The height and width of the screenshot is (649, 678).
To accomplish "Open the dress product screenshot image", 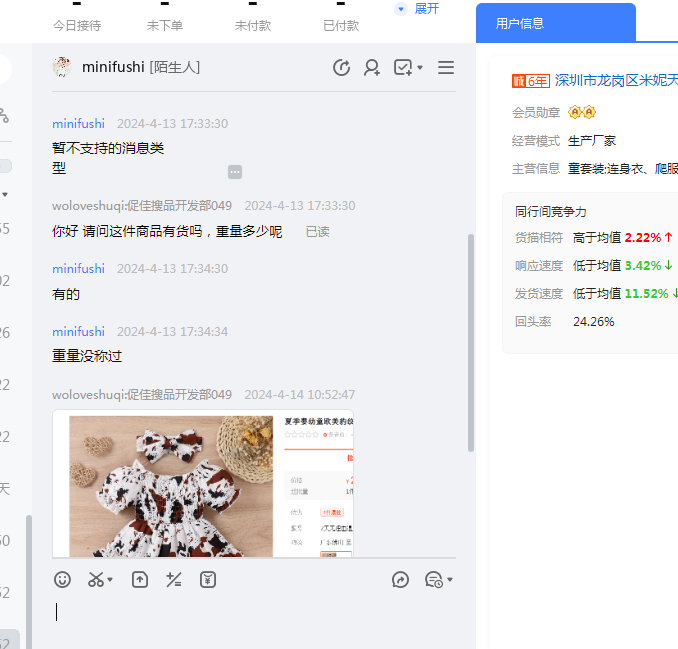I will tap(203, 483).
